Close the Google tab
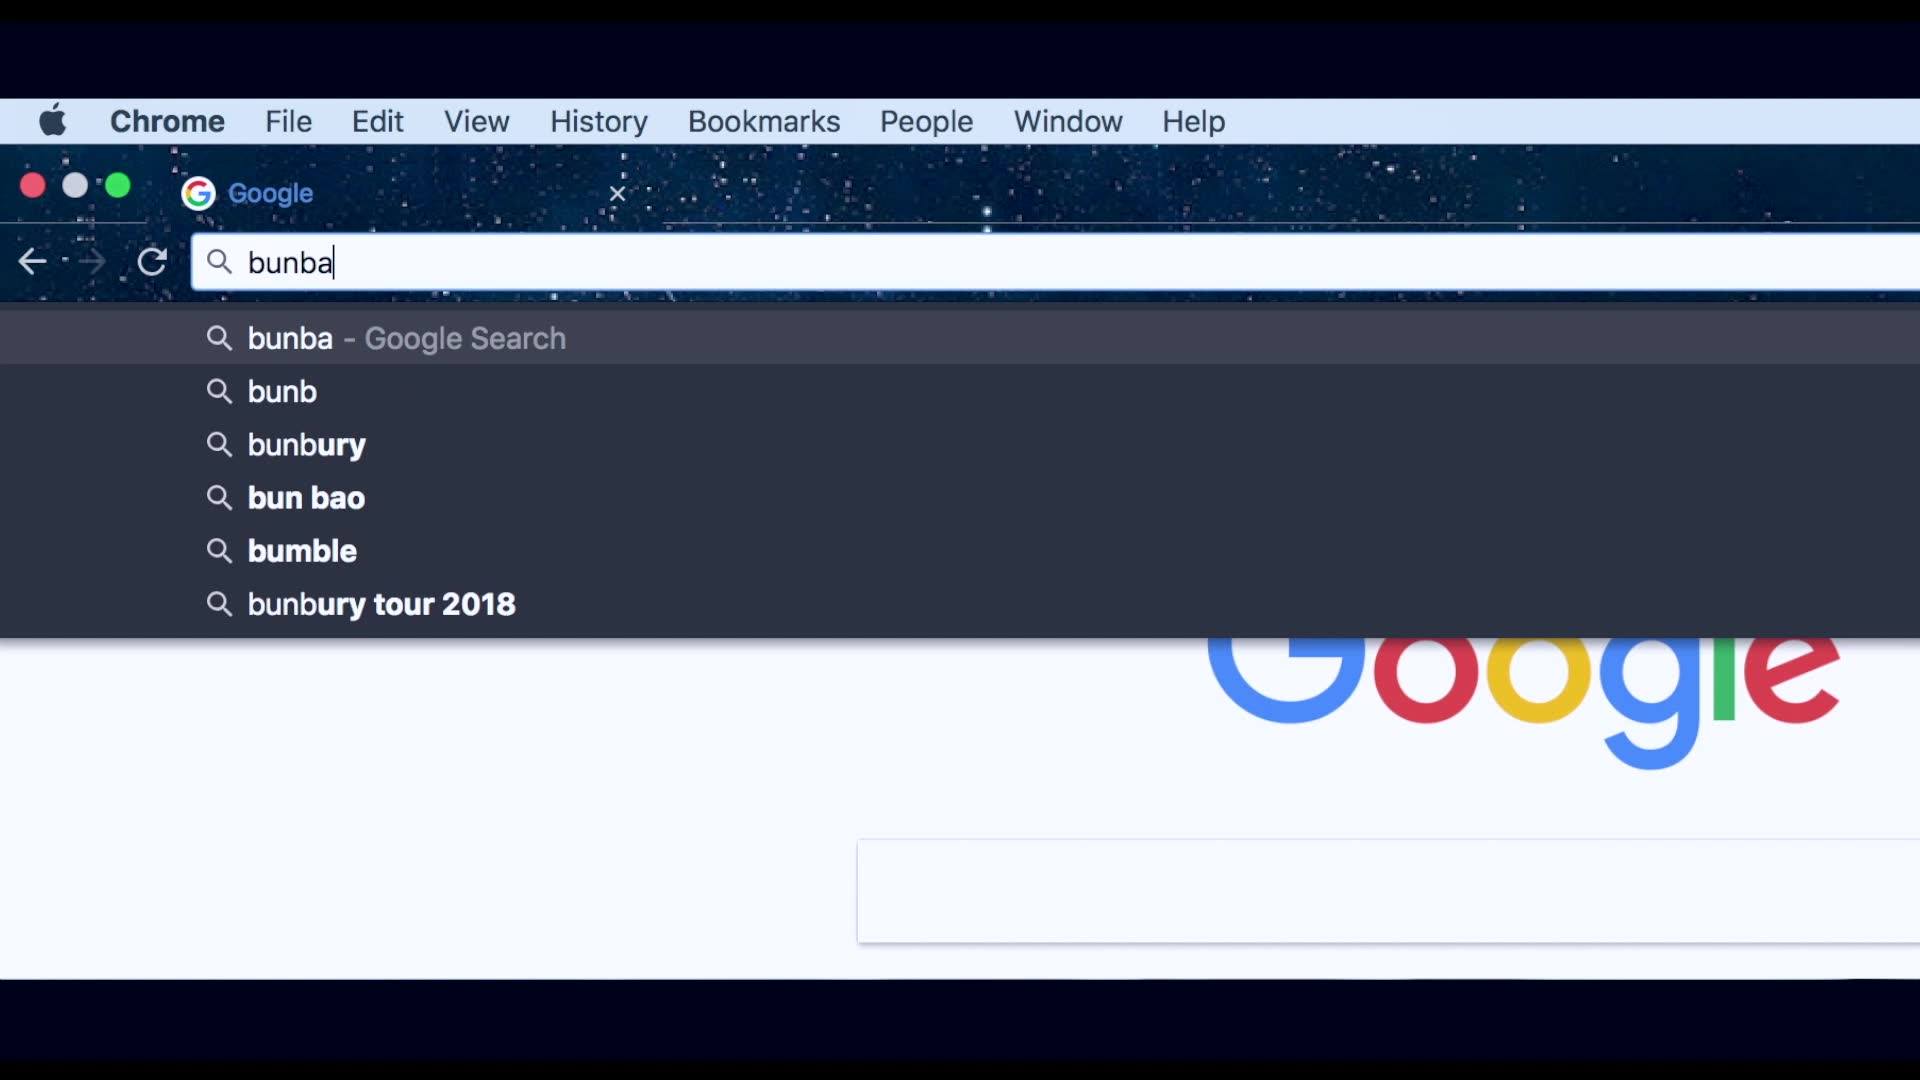 click(617, 194)
